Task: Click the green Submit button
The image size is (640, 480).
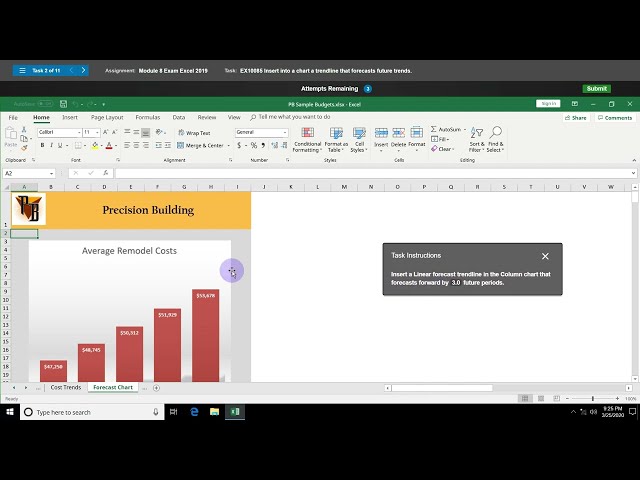Action: [596, 89]
